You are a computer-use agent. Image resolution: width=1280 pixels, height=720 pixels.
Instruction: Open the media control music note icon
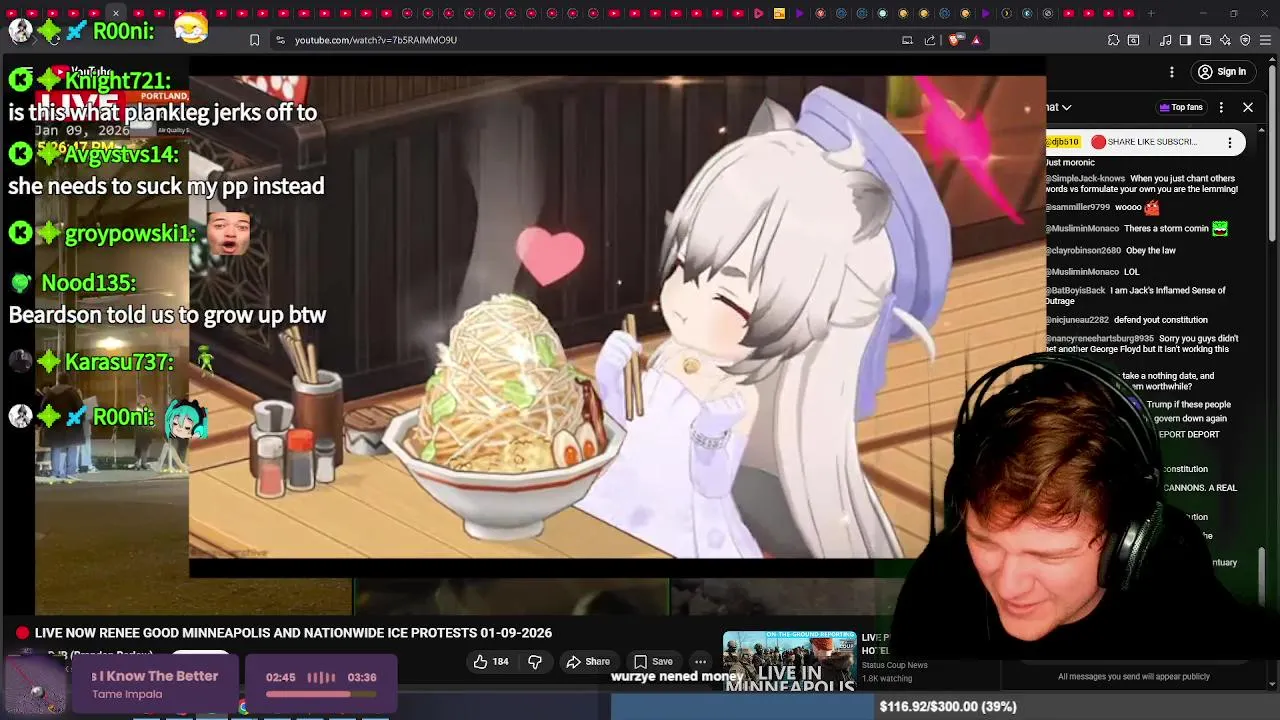1166,40
